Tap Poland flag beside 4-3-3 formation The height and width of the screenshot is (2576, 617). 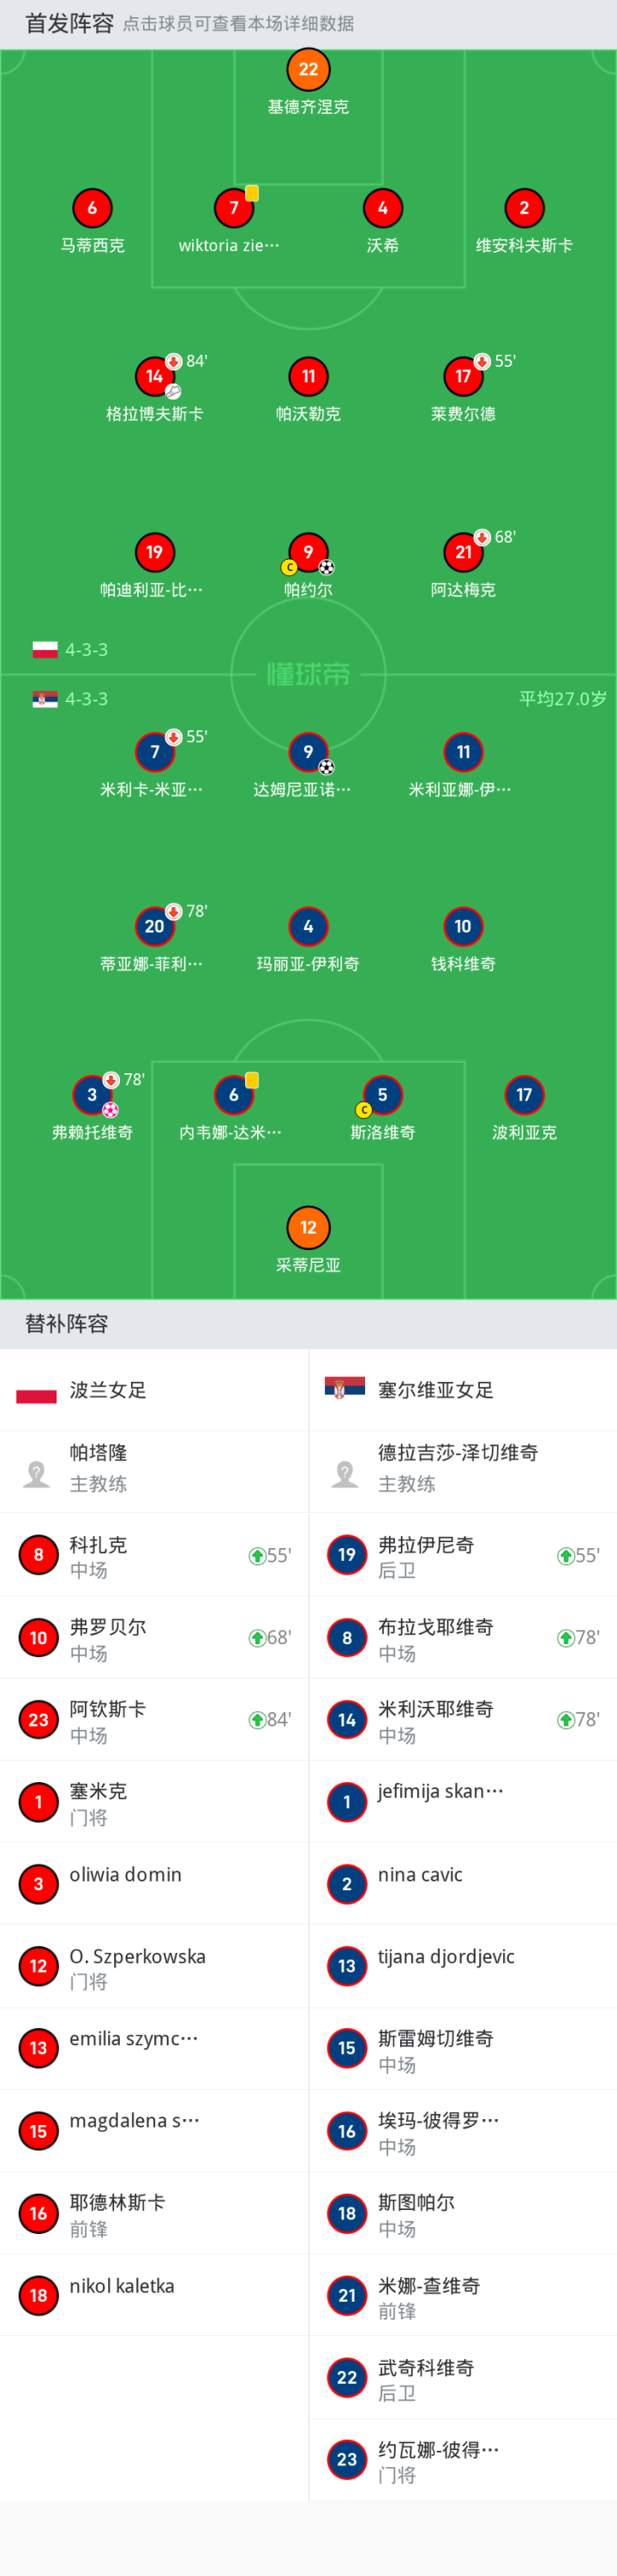(x=45, y=650)
